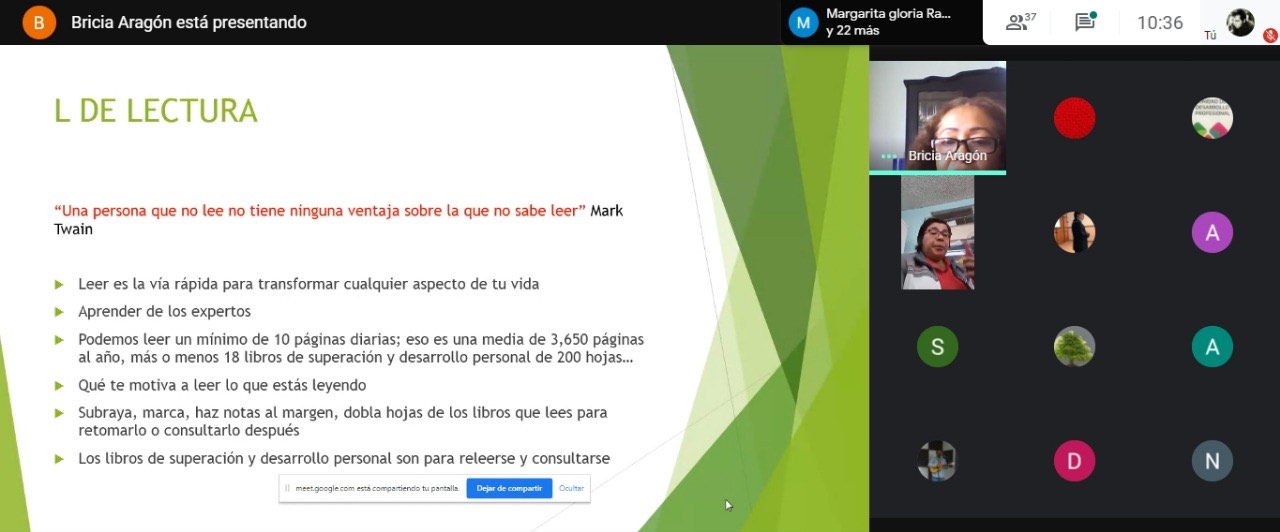Click the purple A participant avatar
1280x532 pixels.
1212,233
